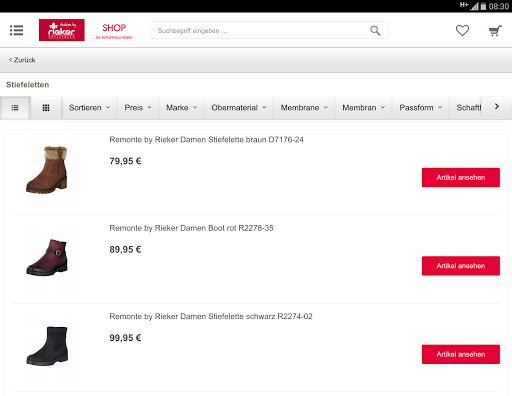Open the shopping cart icon
The image size is (512, 396).
495,31
